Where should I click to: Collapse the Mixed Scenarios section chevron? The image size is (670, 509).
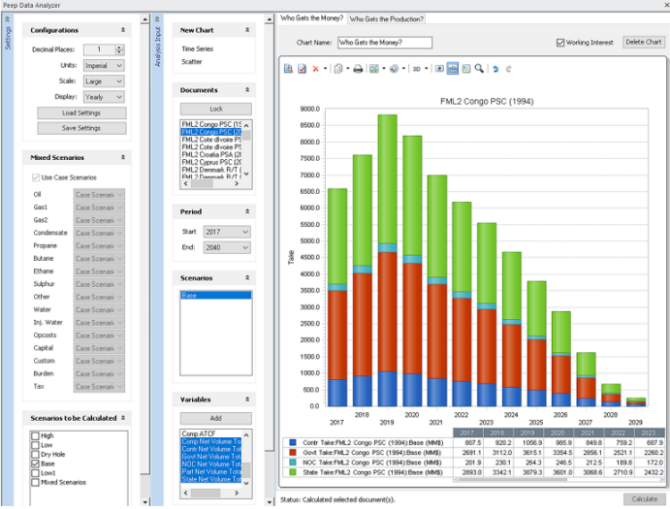tap(123, 157)
